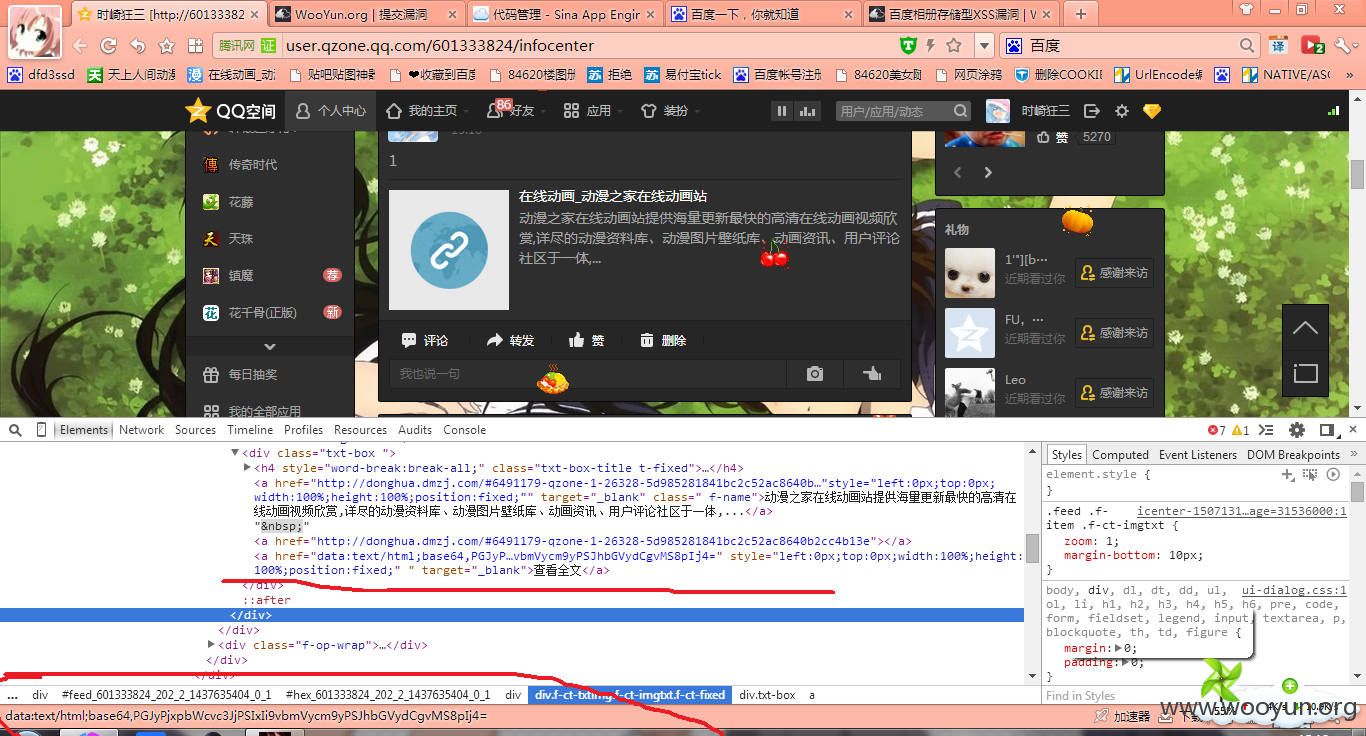Open DevTools settings gear
Screen dimensions: 1366x736
1297,430
